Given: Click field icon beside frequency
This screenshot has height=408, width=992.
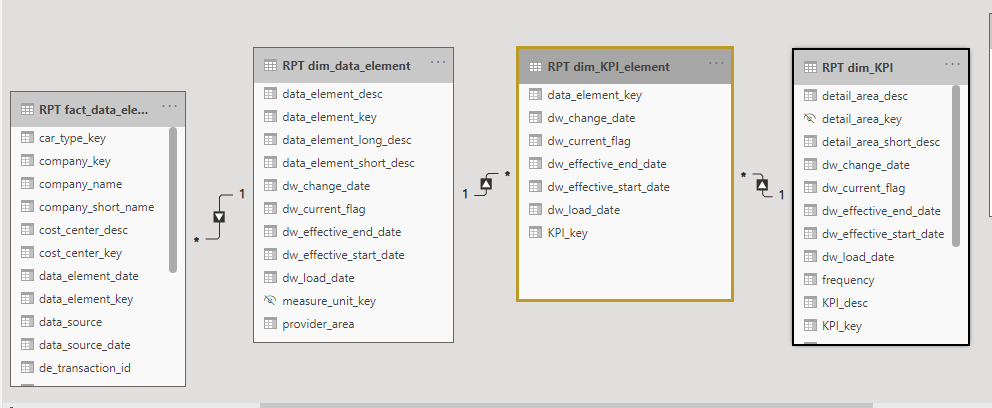Looking at the screenshot, I should [810, 280].
